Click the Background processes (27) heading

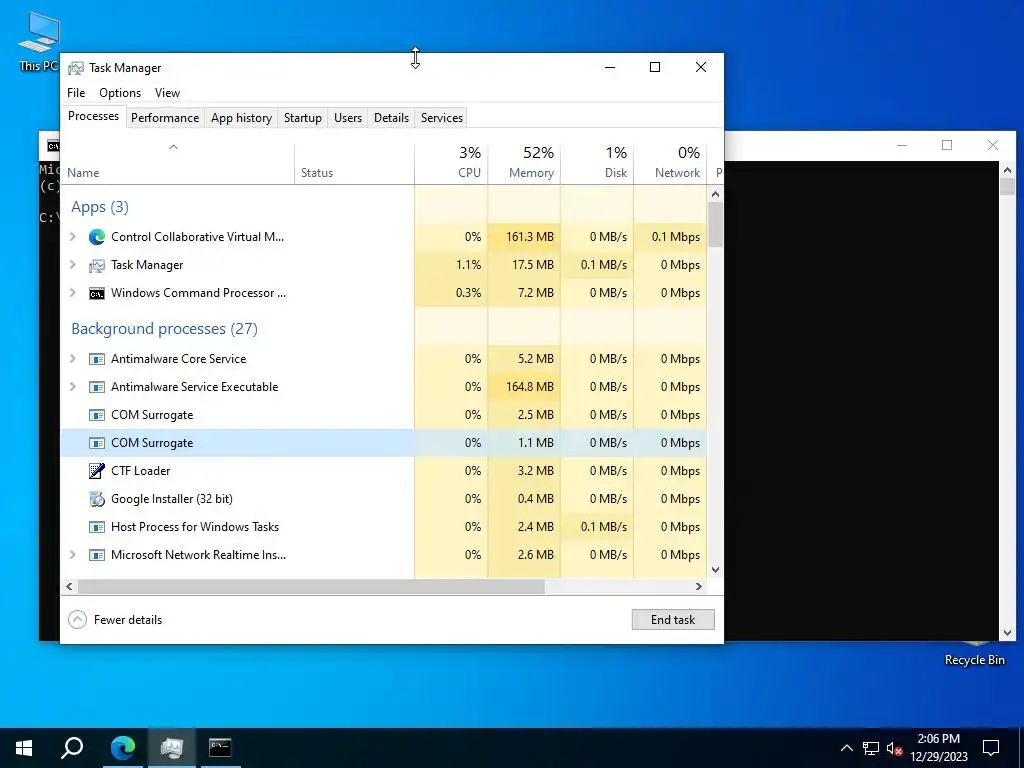click(165, 328)
